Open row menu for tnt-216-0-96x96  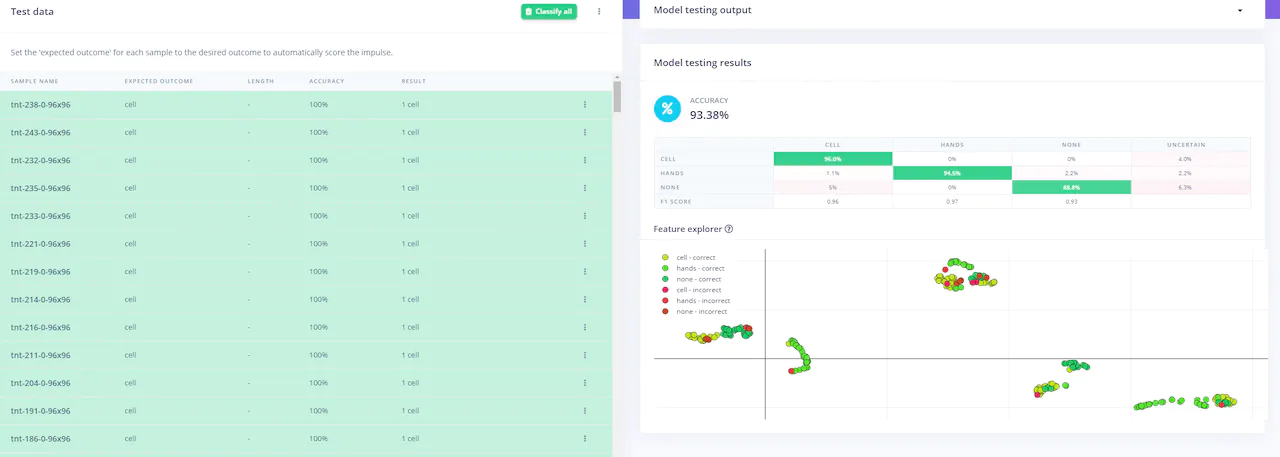click(x=585, y=327)
